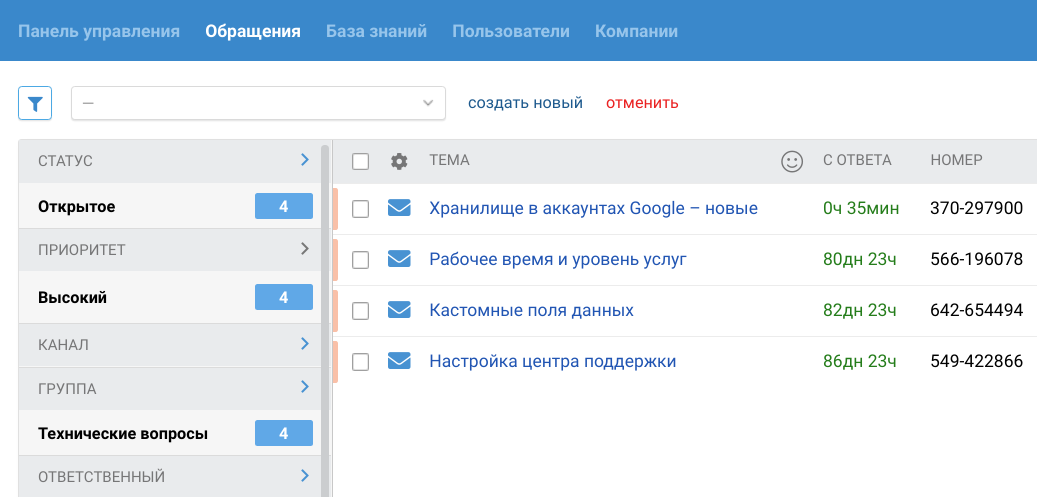The image size is (1037, 497).
Task: Click ticket number 549-422866
Action: (x=977, y=361)
